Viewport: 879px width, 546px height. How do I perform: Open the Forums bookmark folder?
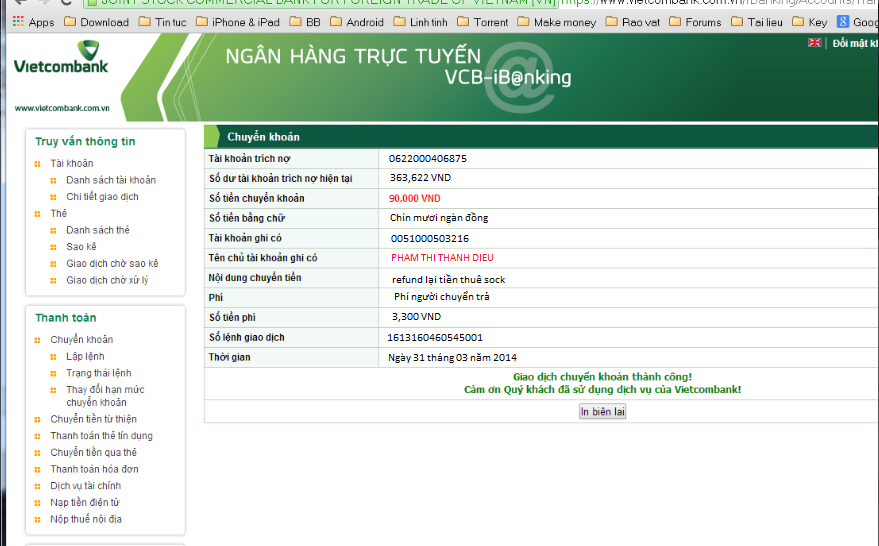tap(695, 22)
